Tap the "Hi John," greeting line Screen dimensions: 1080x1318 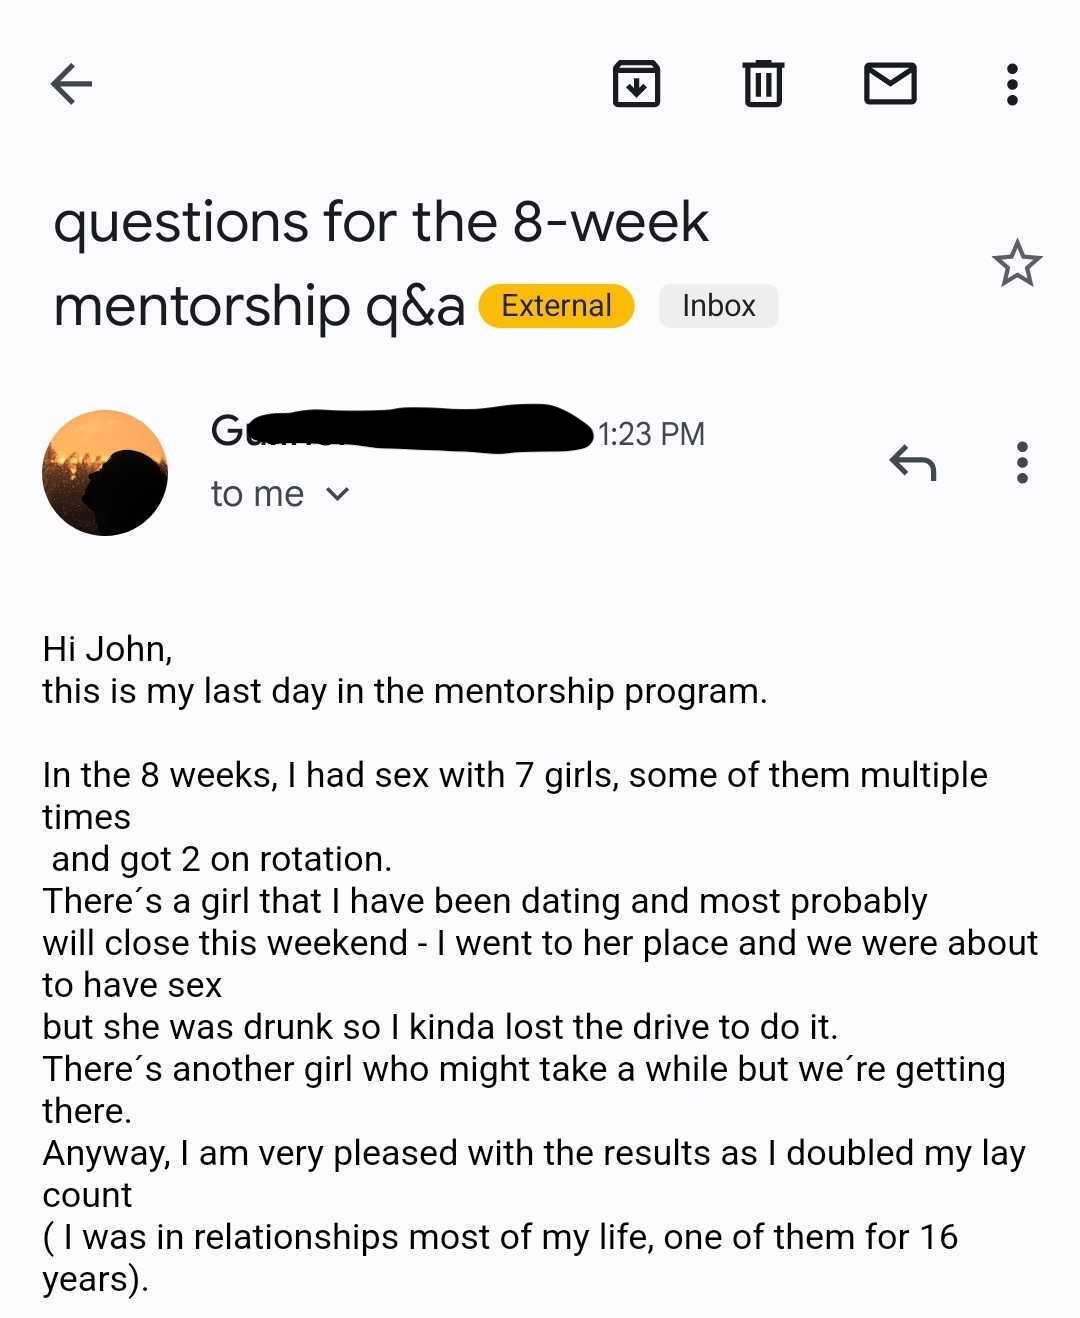pos(107,649)
